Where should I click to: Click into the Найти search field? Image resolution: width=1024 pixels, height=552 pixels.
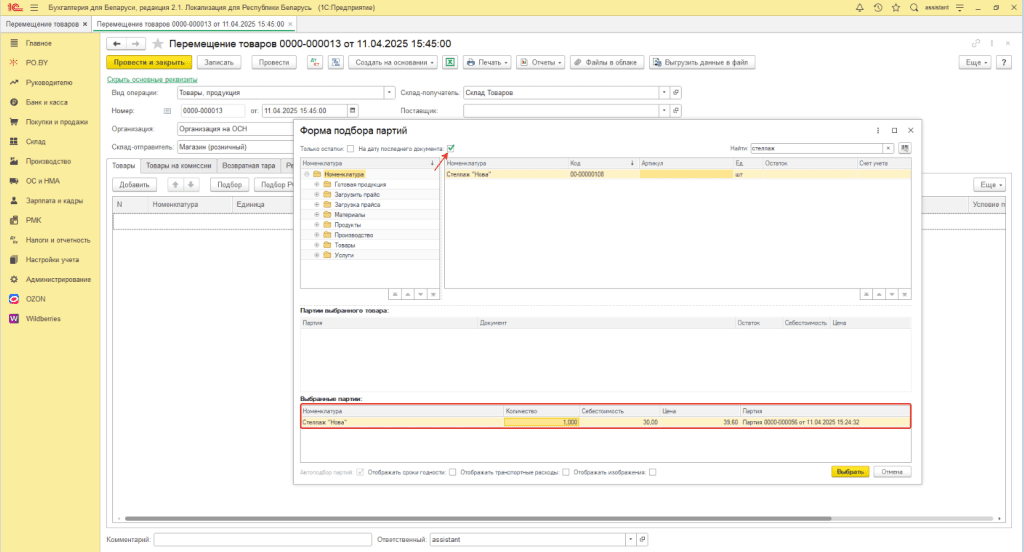pos(816,148)
